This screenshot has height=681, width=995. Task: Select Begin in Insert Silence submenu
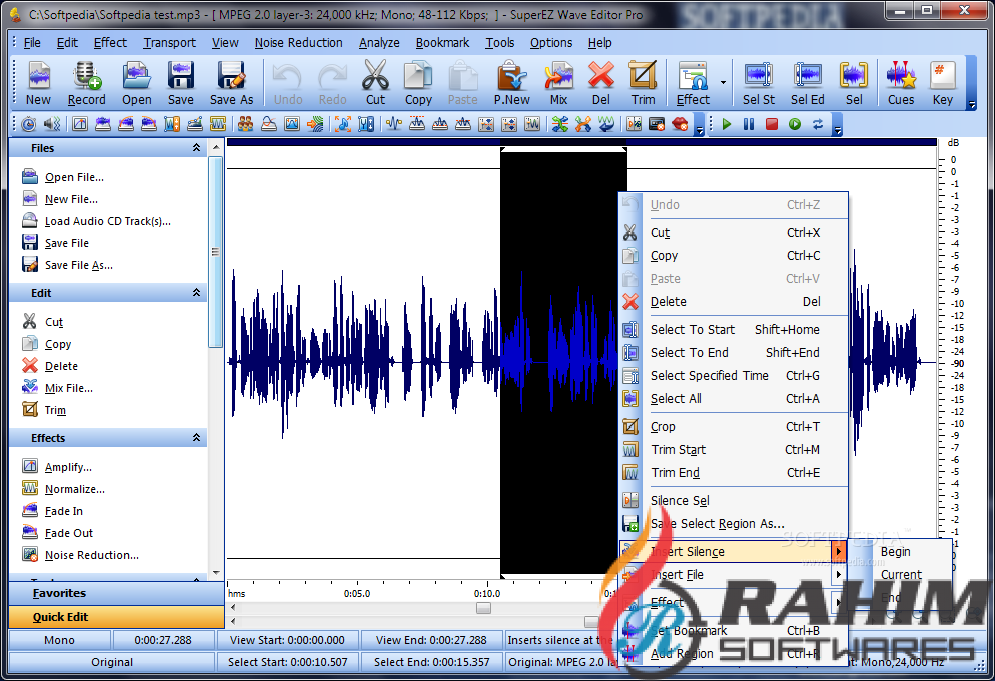pyautogui.click(x=895, y=551)
